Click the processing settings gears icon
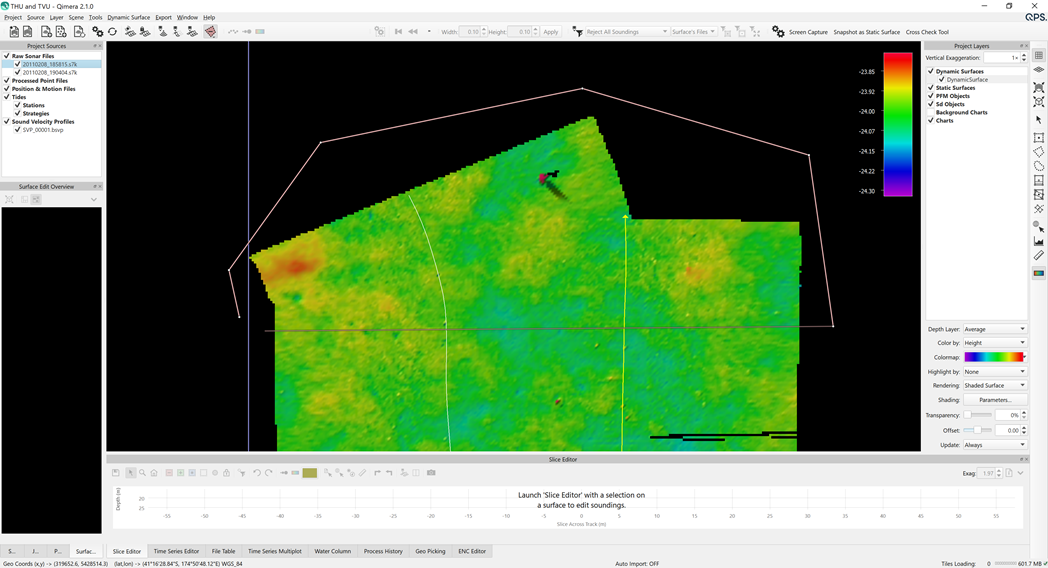This screenshot has height=568, width=1048. click(x=97, y=32)
